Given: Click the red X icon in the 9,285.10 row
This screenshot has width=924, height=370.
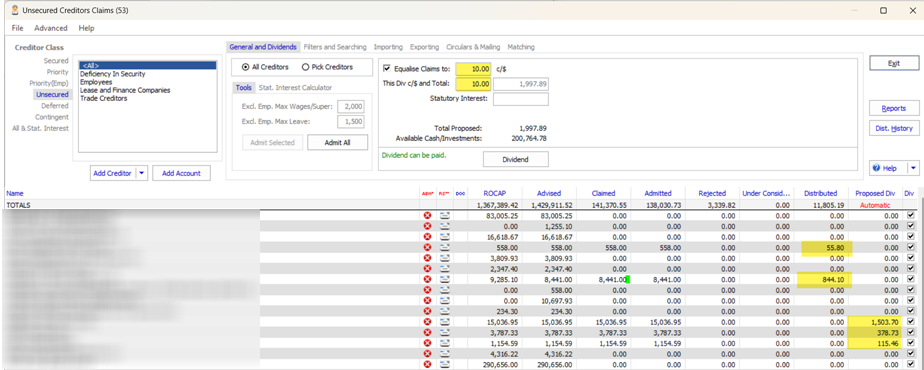Looking at the screenshot, I should (x=428, y=279).
